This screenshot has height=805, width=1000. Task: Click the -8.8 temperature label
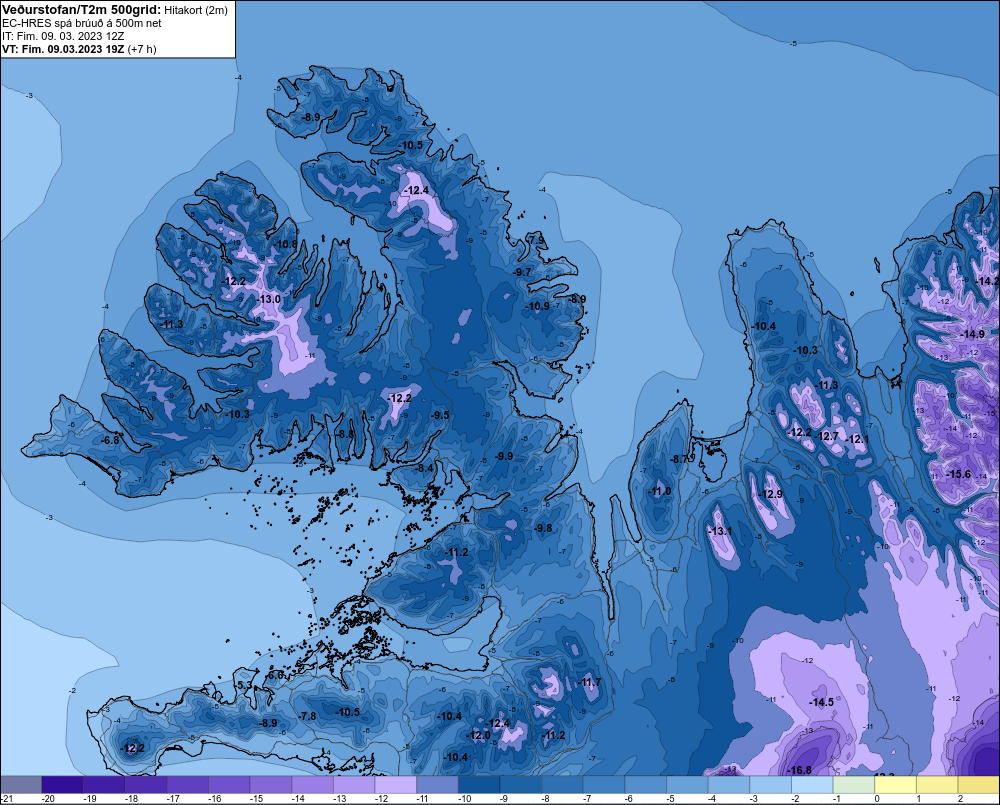pyautogui.click(x=346, y=434)
